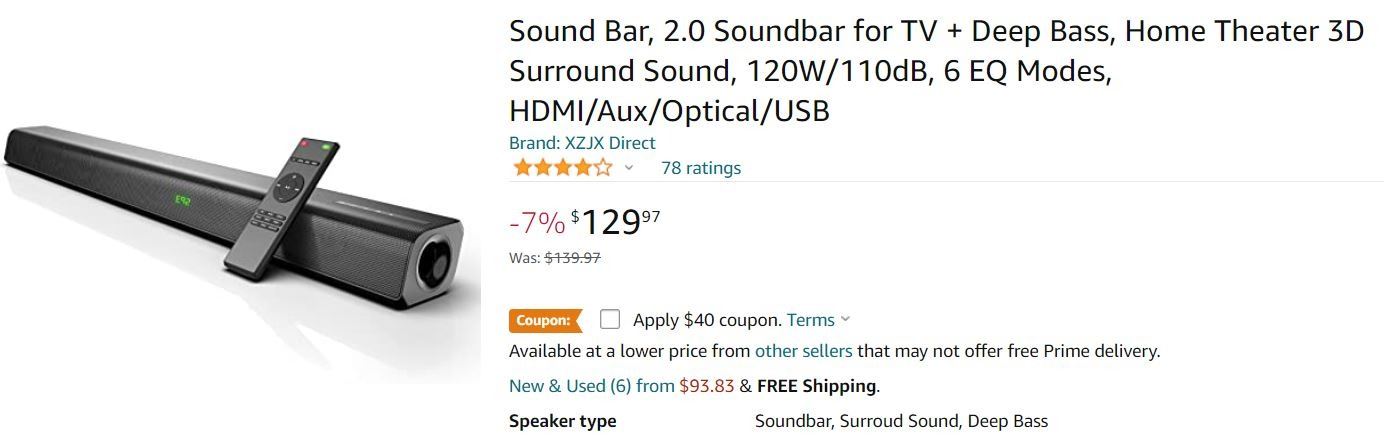Image resolution: width=1384 pixels, height=435 pixels.
Task: Click the FREE Shipping text
Action: click(817, 386)
